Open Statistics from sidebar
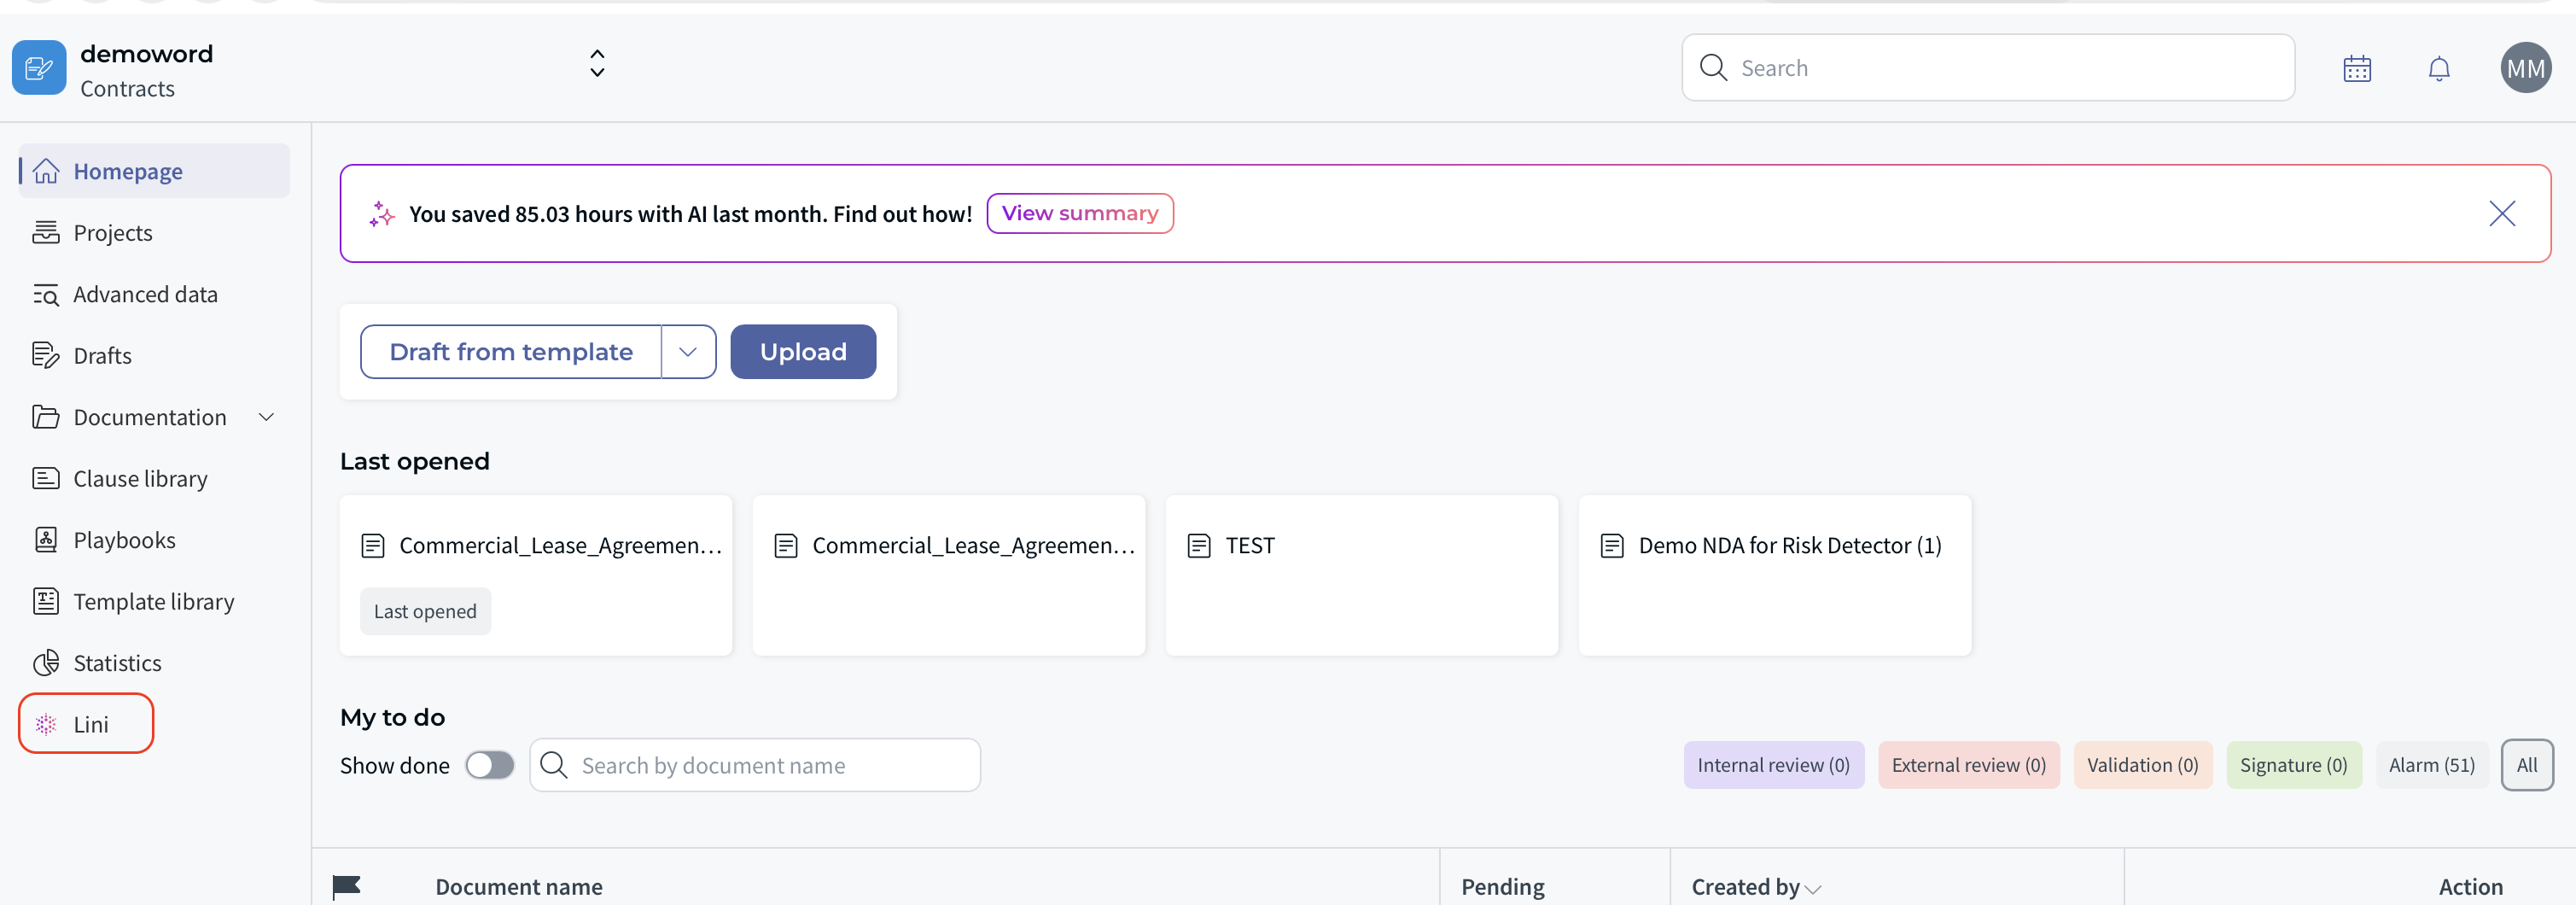This screenshot has height=905, width=2576. (x=116, y=662)
